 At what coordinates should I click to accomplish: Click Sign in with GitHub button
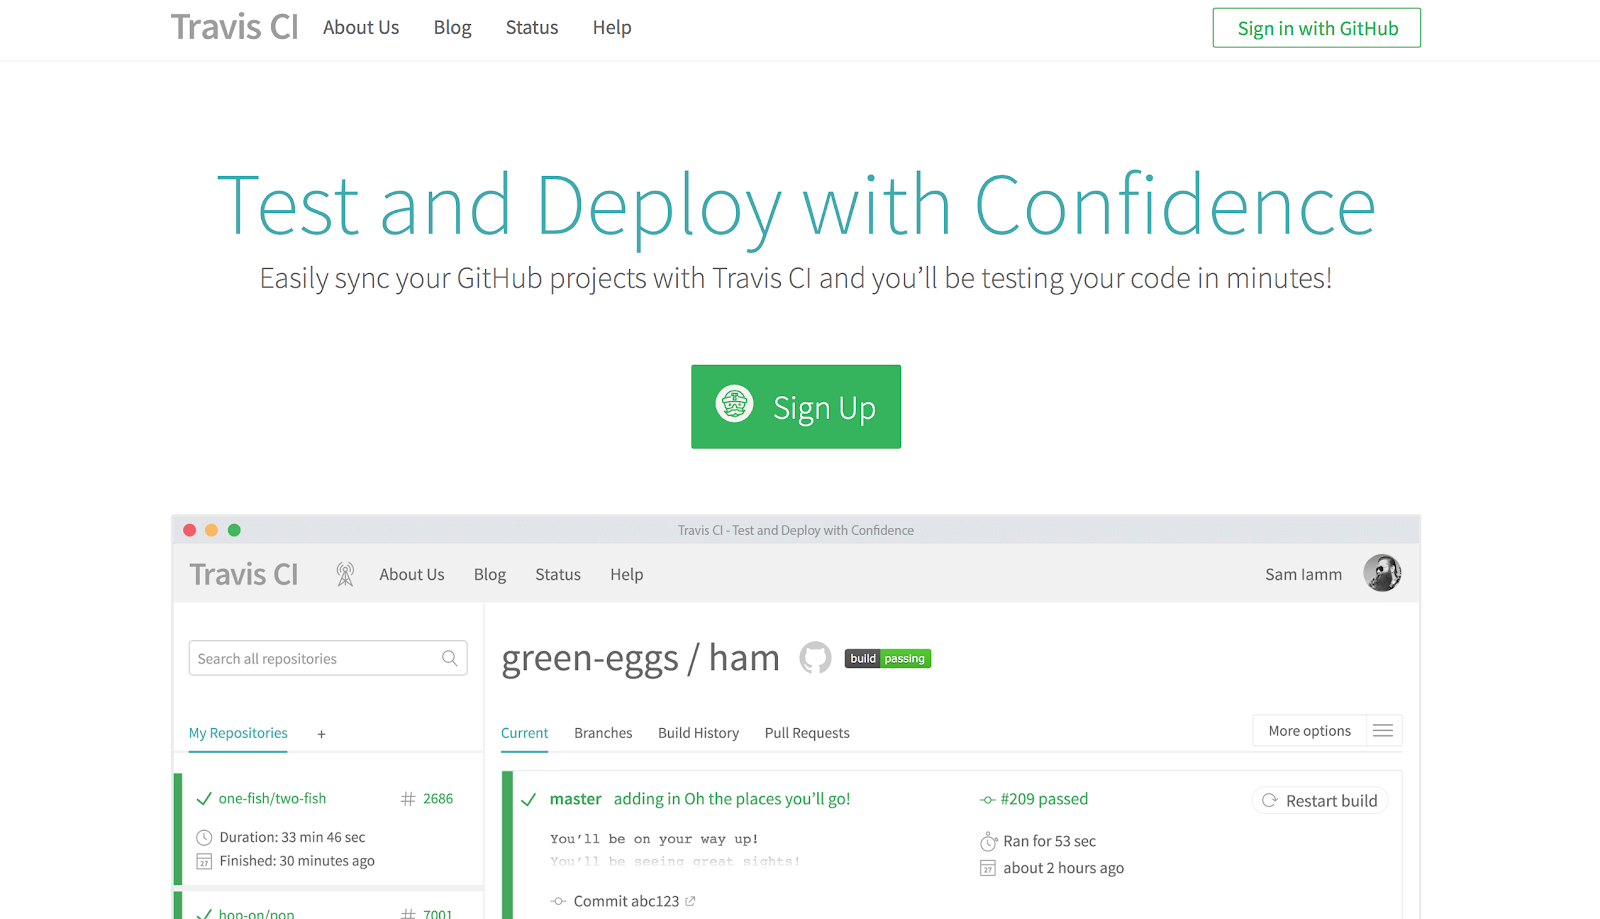(1317, 28)
